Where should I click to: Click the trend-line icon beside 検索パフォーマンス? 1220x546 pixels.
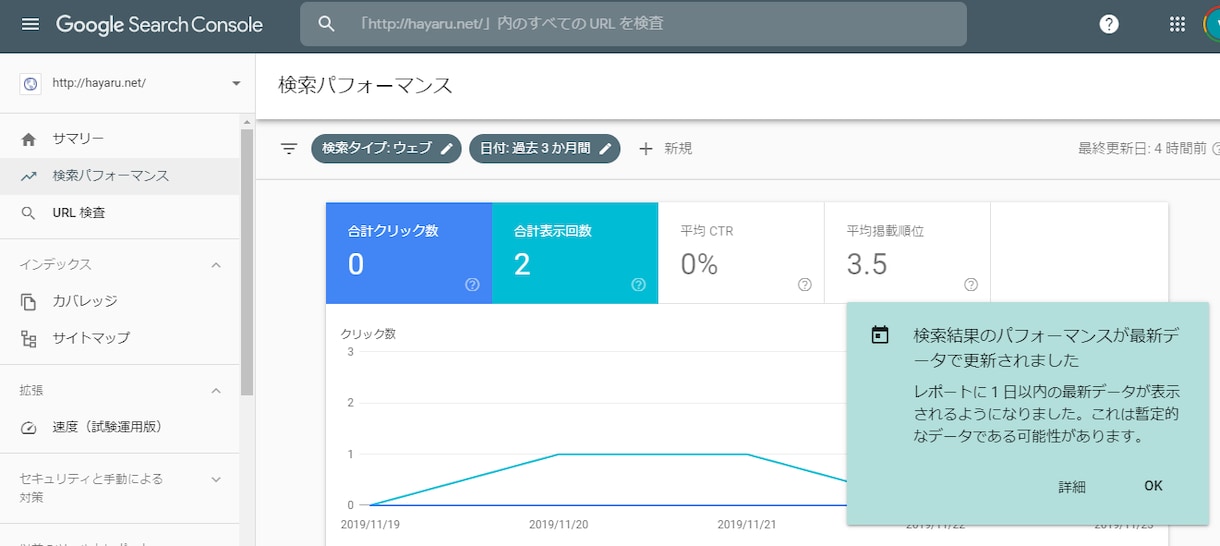click(x=29, y=176)
